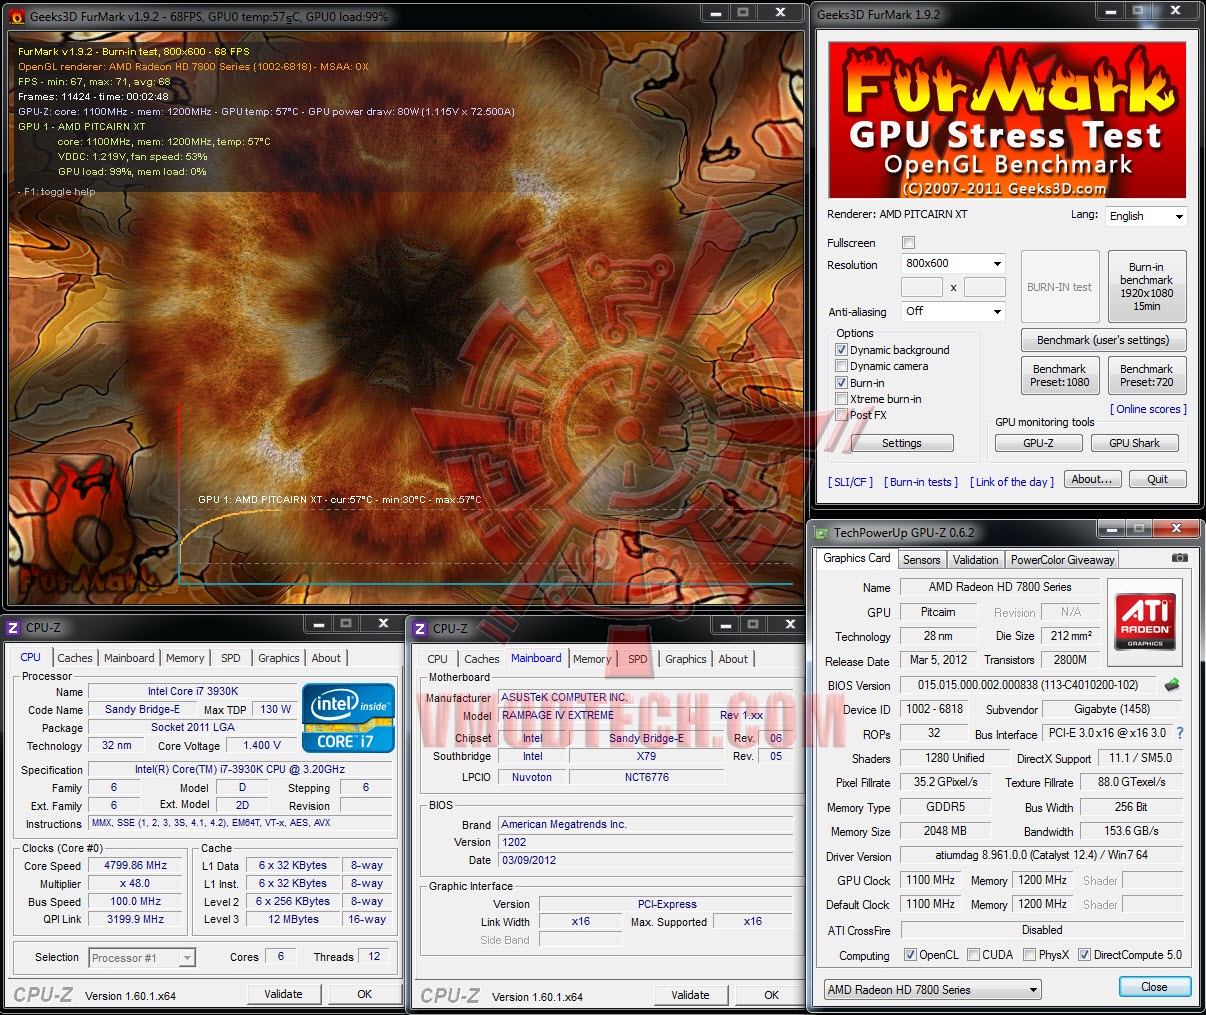The width and height of the screenshot is (1206, 1015).
Task: Click Validate in Mainboard CPU-Z window
Action: 691,995
